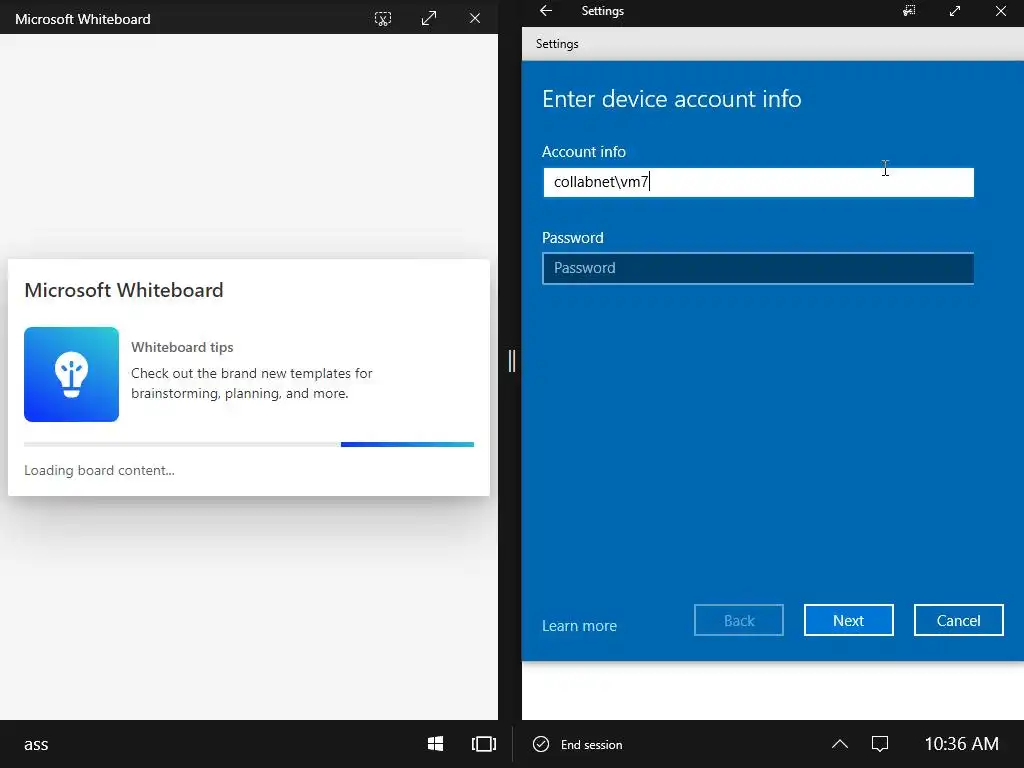Click the cast icon in Settings title bar
Screen dimensions: 1024x768
[908, 10]
